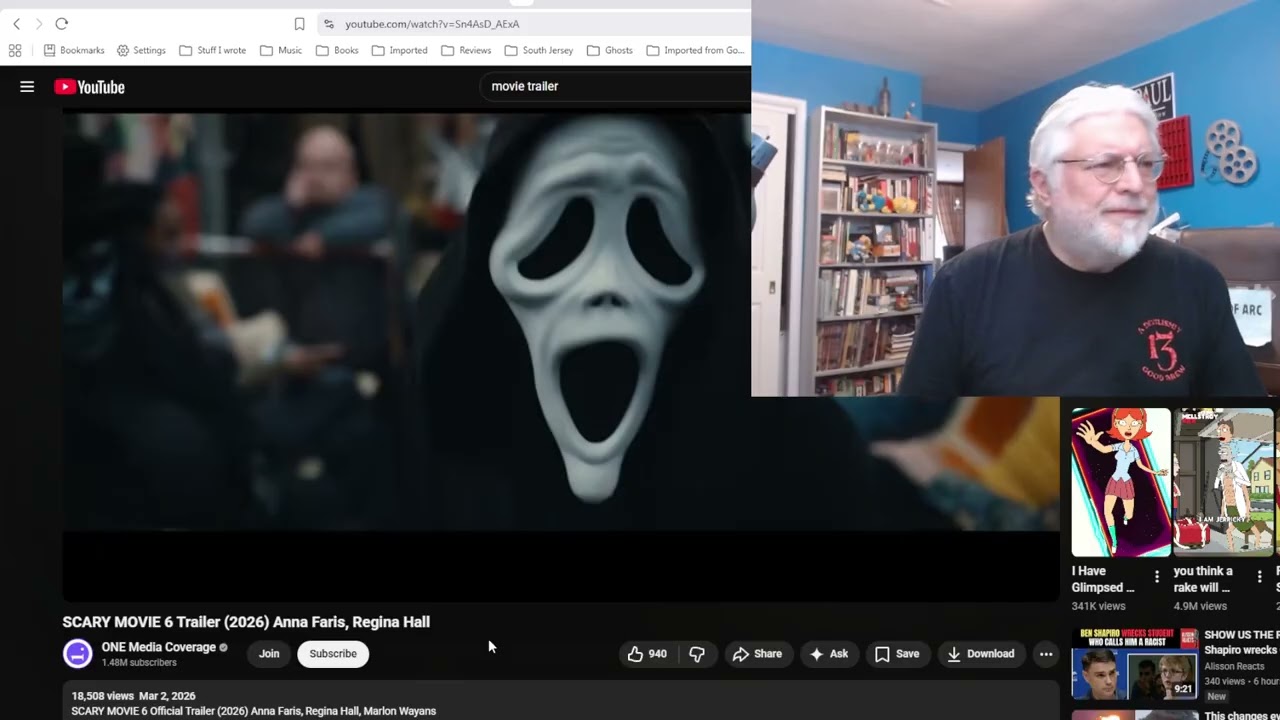The width and height of the screenshot is (1280, 720).
Task: Bookmark this page using the bookmark icon
Action: point(299,23)
